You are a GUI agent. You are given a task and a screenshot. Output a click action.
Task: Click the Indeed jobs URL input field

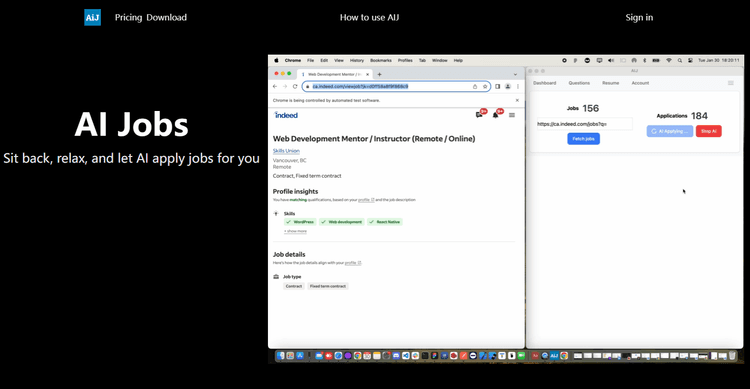(x=585, y=124)
